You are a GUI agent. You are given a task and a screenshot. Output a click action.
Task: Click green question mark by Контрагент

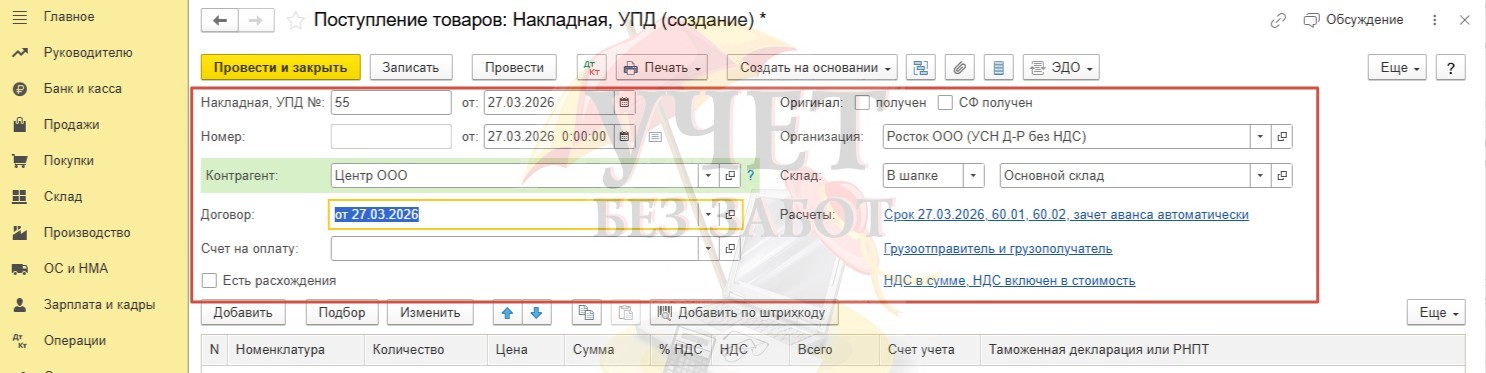pyautogui.click(x=750, y=175)
